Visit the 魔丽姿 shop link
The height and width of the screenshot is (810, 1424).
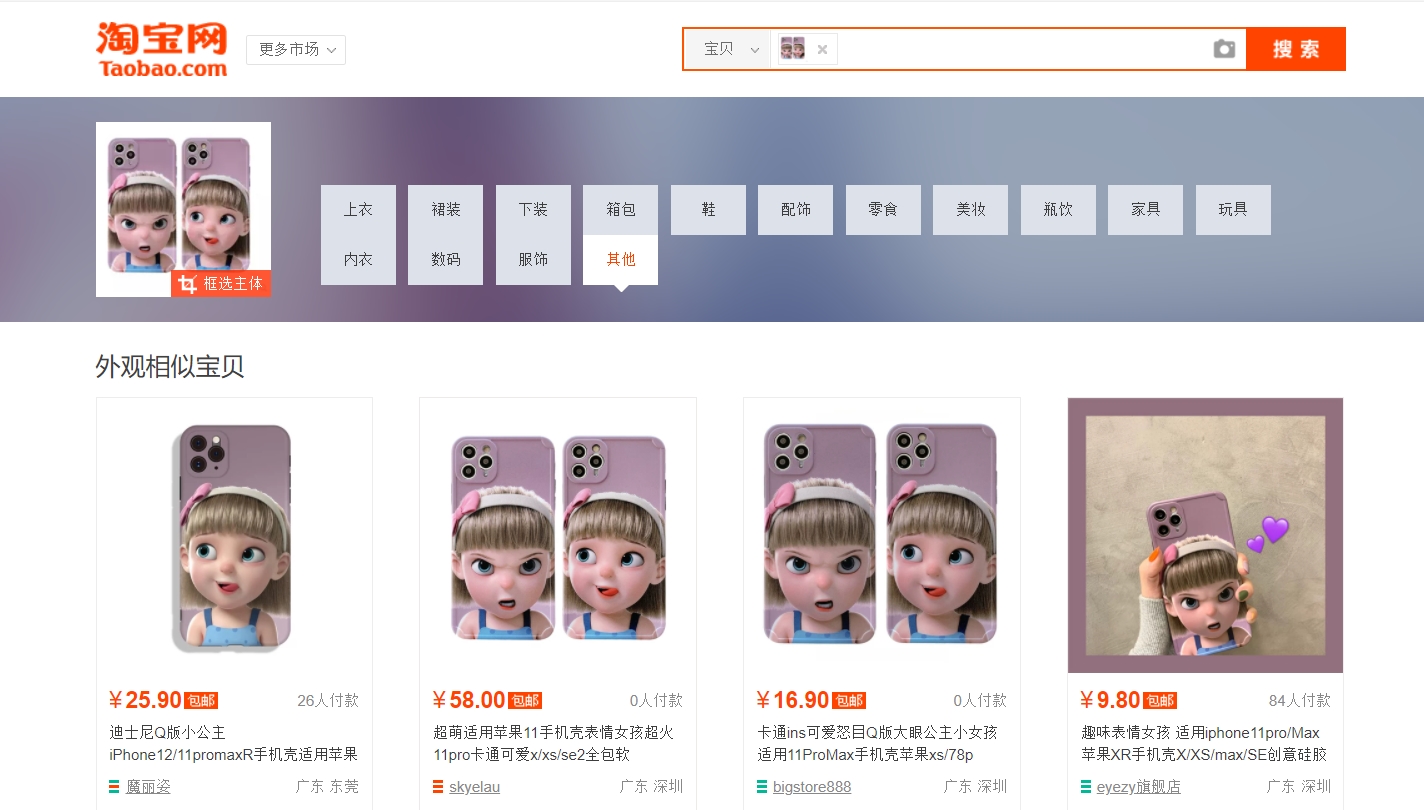point(148,787)
